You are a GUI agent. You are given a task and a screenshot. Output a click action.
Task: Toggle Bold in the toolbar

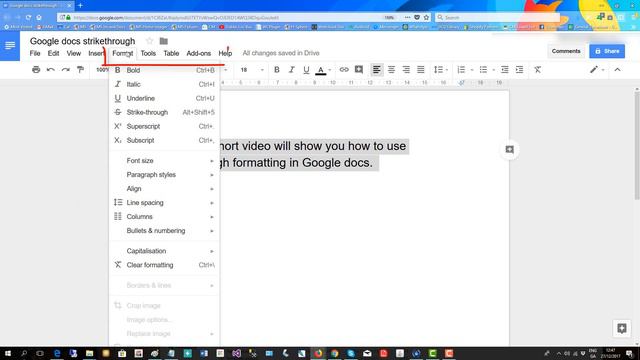click(x=277, y=70)
